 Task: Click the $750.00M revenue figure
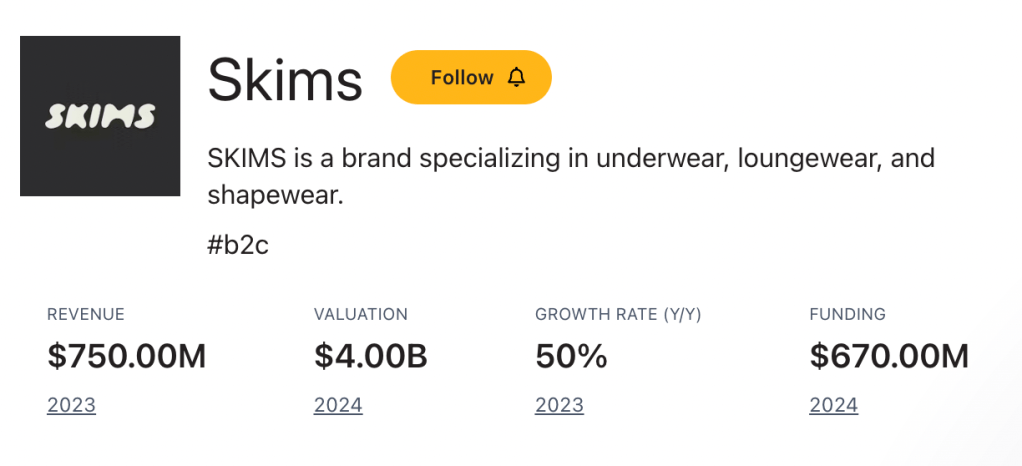point(126,356)
